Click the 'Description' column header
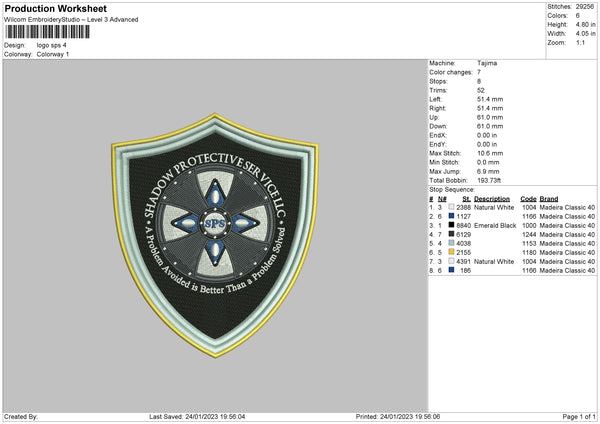 tap(492, 199)
